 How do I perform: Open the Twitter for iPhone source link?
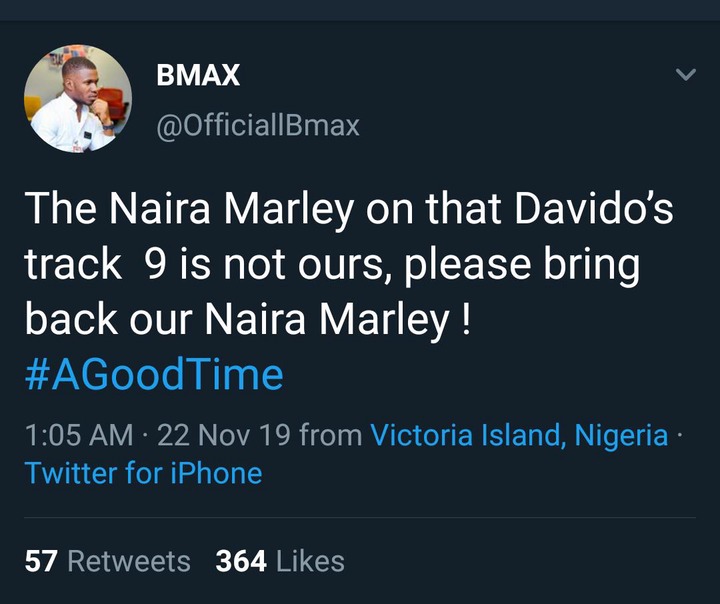[143, 473]
